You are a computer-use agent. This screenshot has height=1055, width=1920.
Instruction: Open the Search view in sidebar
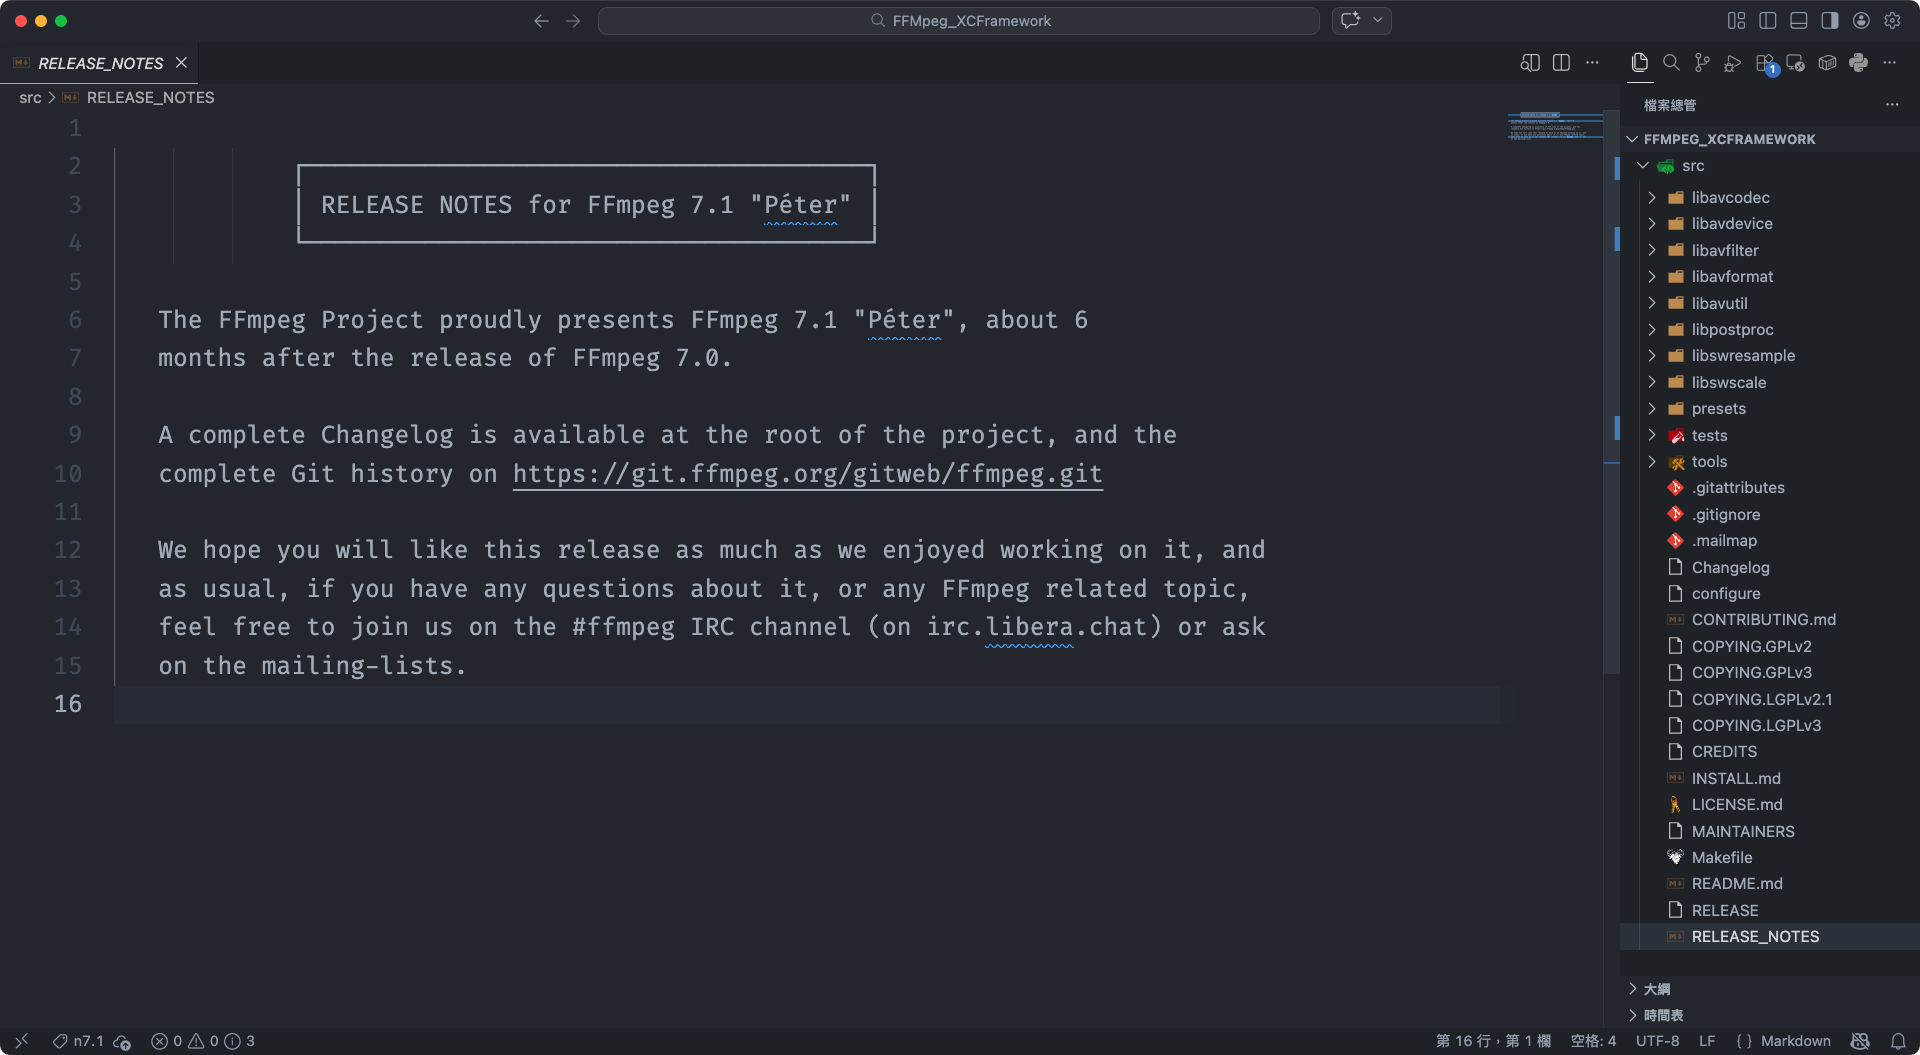[x=1671, y=63]
